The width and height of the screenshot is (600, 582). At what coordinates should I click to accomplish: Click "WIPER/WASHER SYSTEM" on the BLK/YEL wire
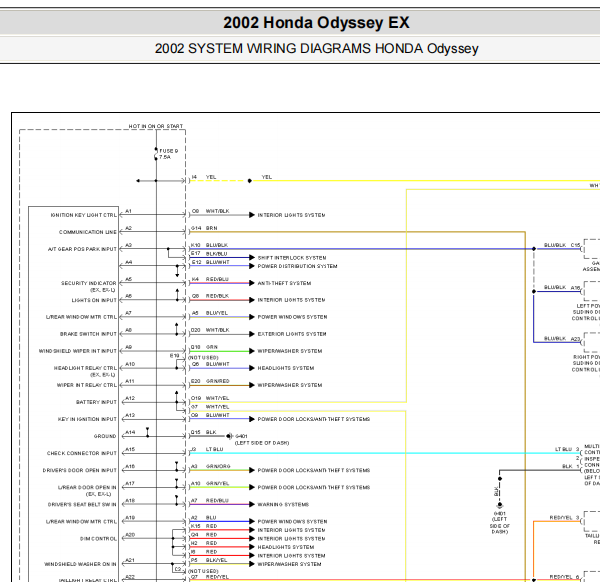(289, 564)
